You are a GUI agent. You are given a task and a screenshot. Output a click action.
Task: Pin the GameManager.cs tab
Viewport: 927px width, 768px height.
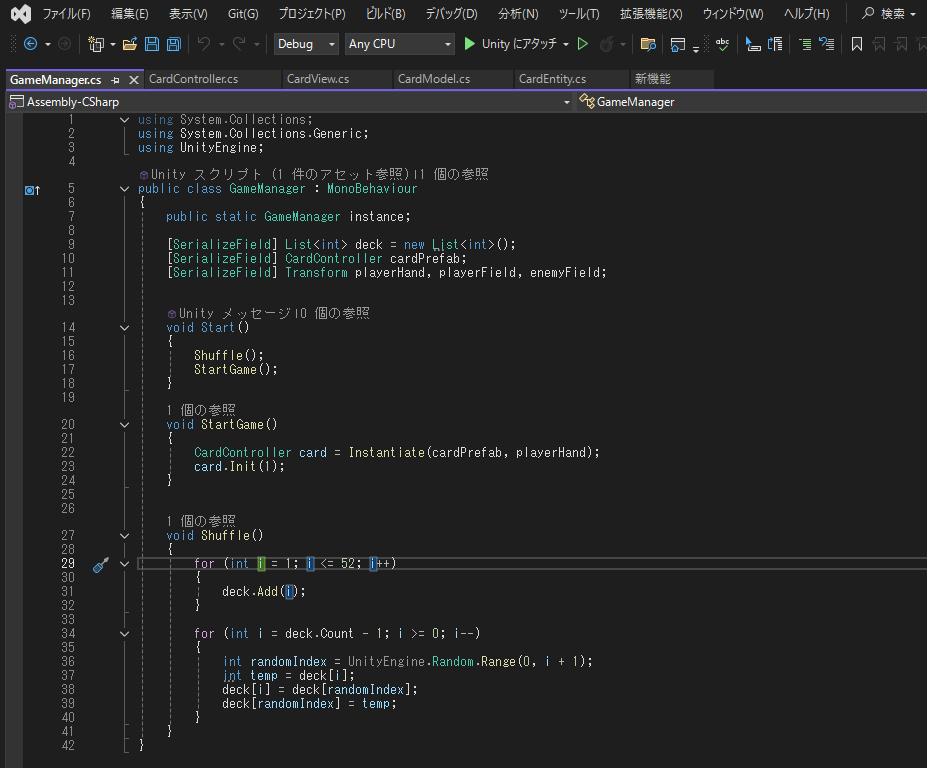tap(117, 78)
